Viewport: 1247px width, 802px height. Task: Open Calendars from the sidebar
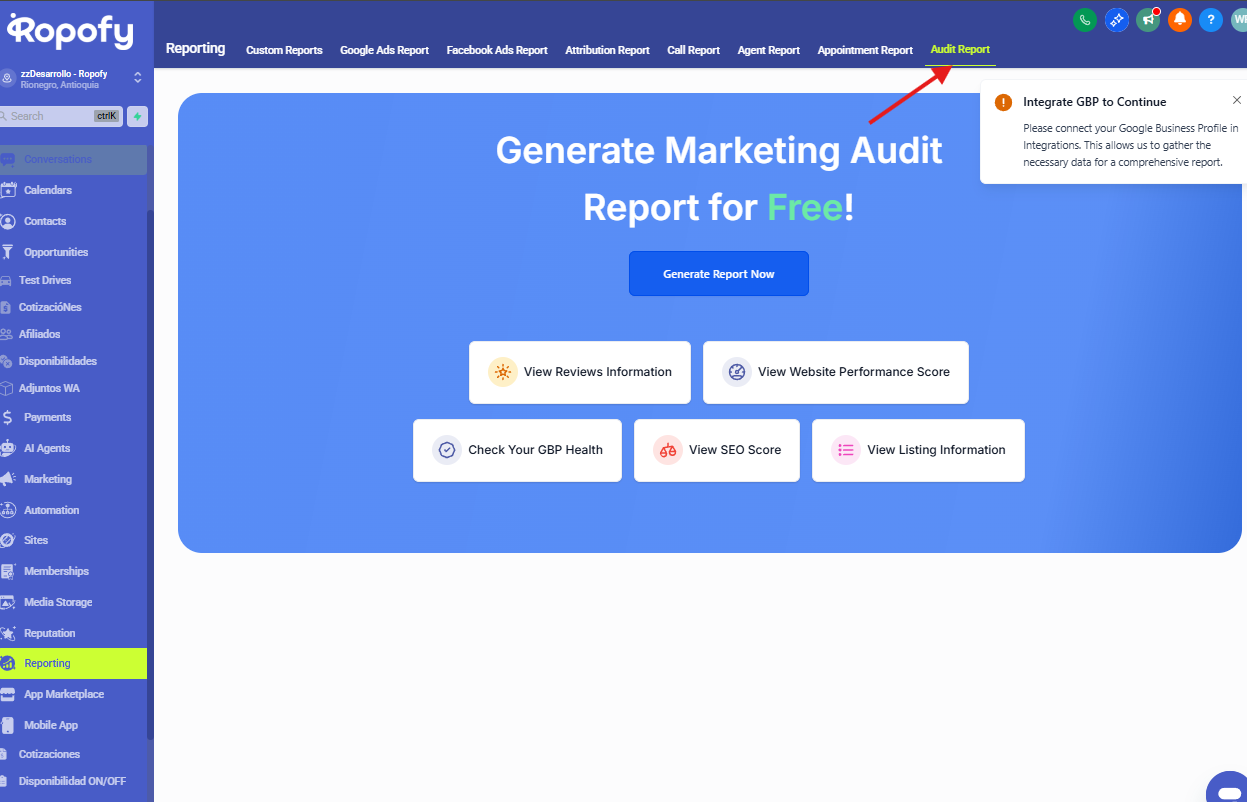(48, 190)
